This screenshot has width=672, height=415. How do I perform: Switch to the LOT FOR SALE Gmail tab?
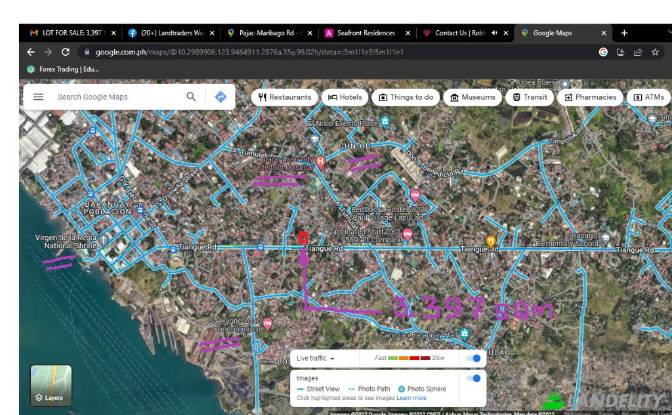(70, 32)
